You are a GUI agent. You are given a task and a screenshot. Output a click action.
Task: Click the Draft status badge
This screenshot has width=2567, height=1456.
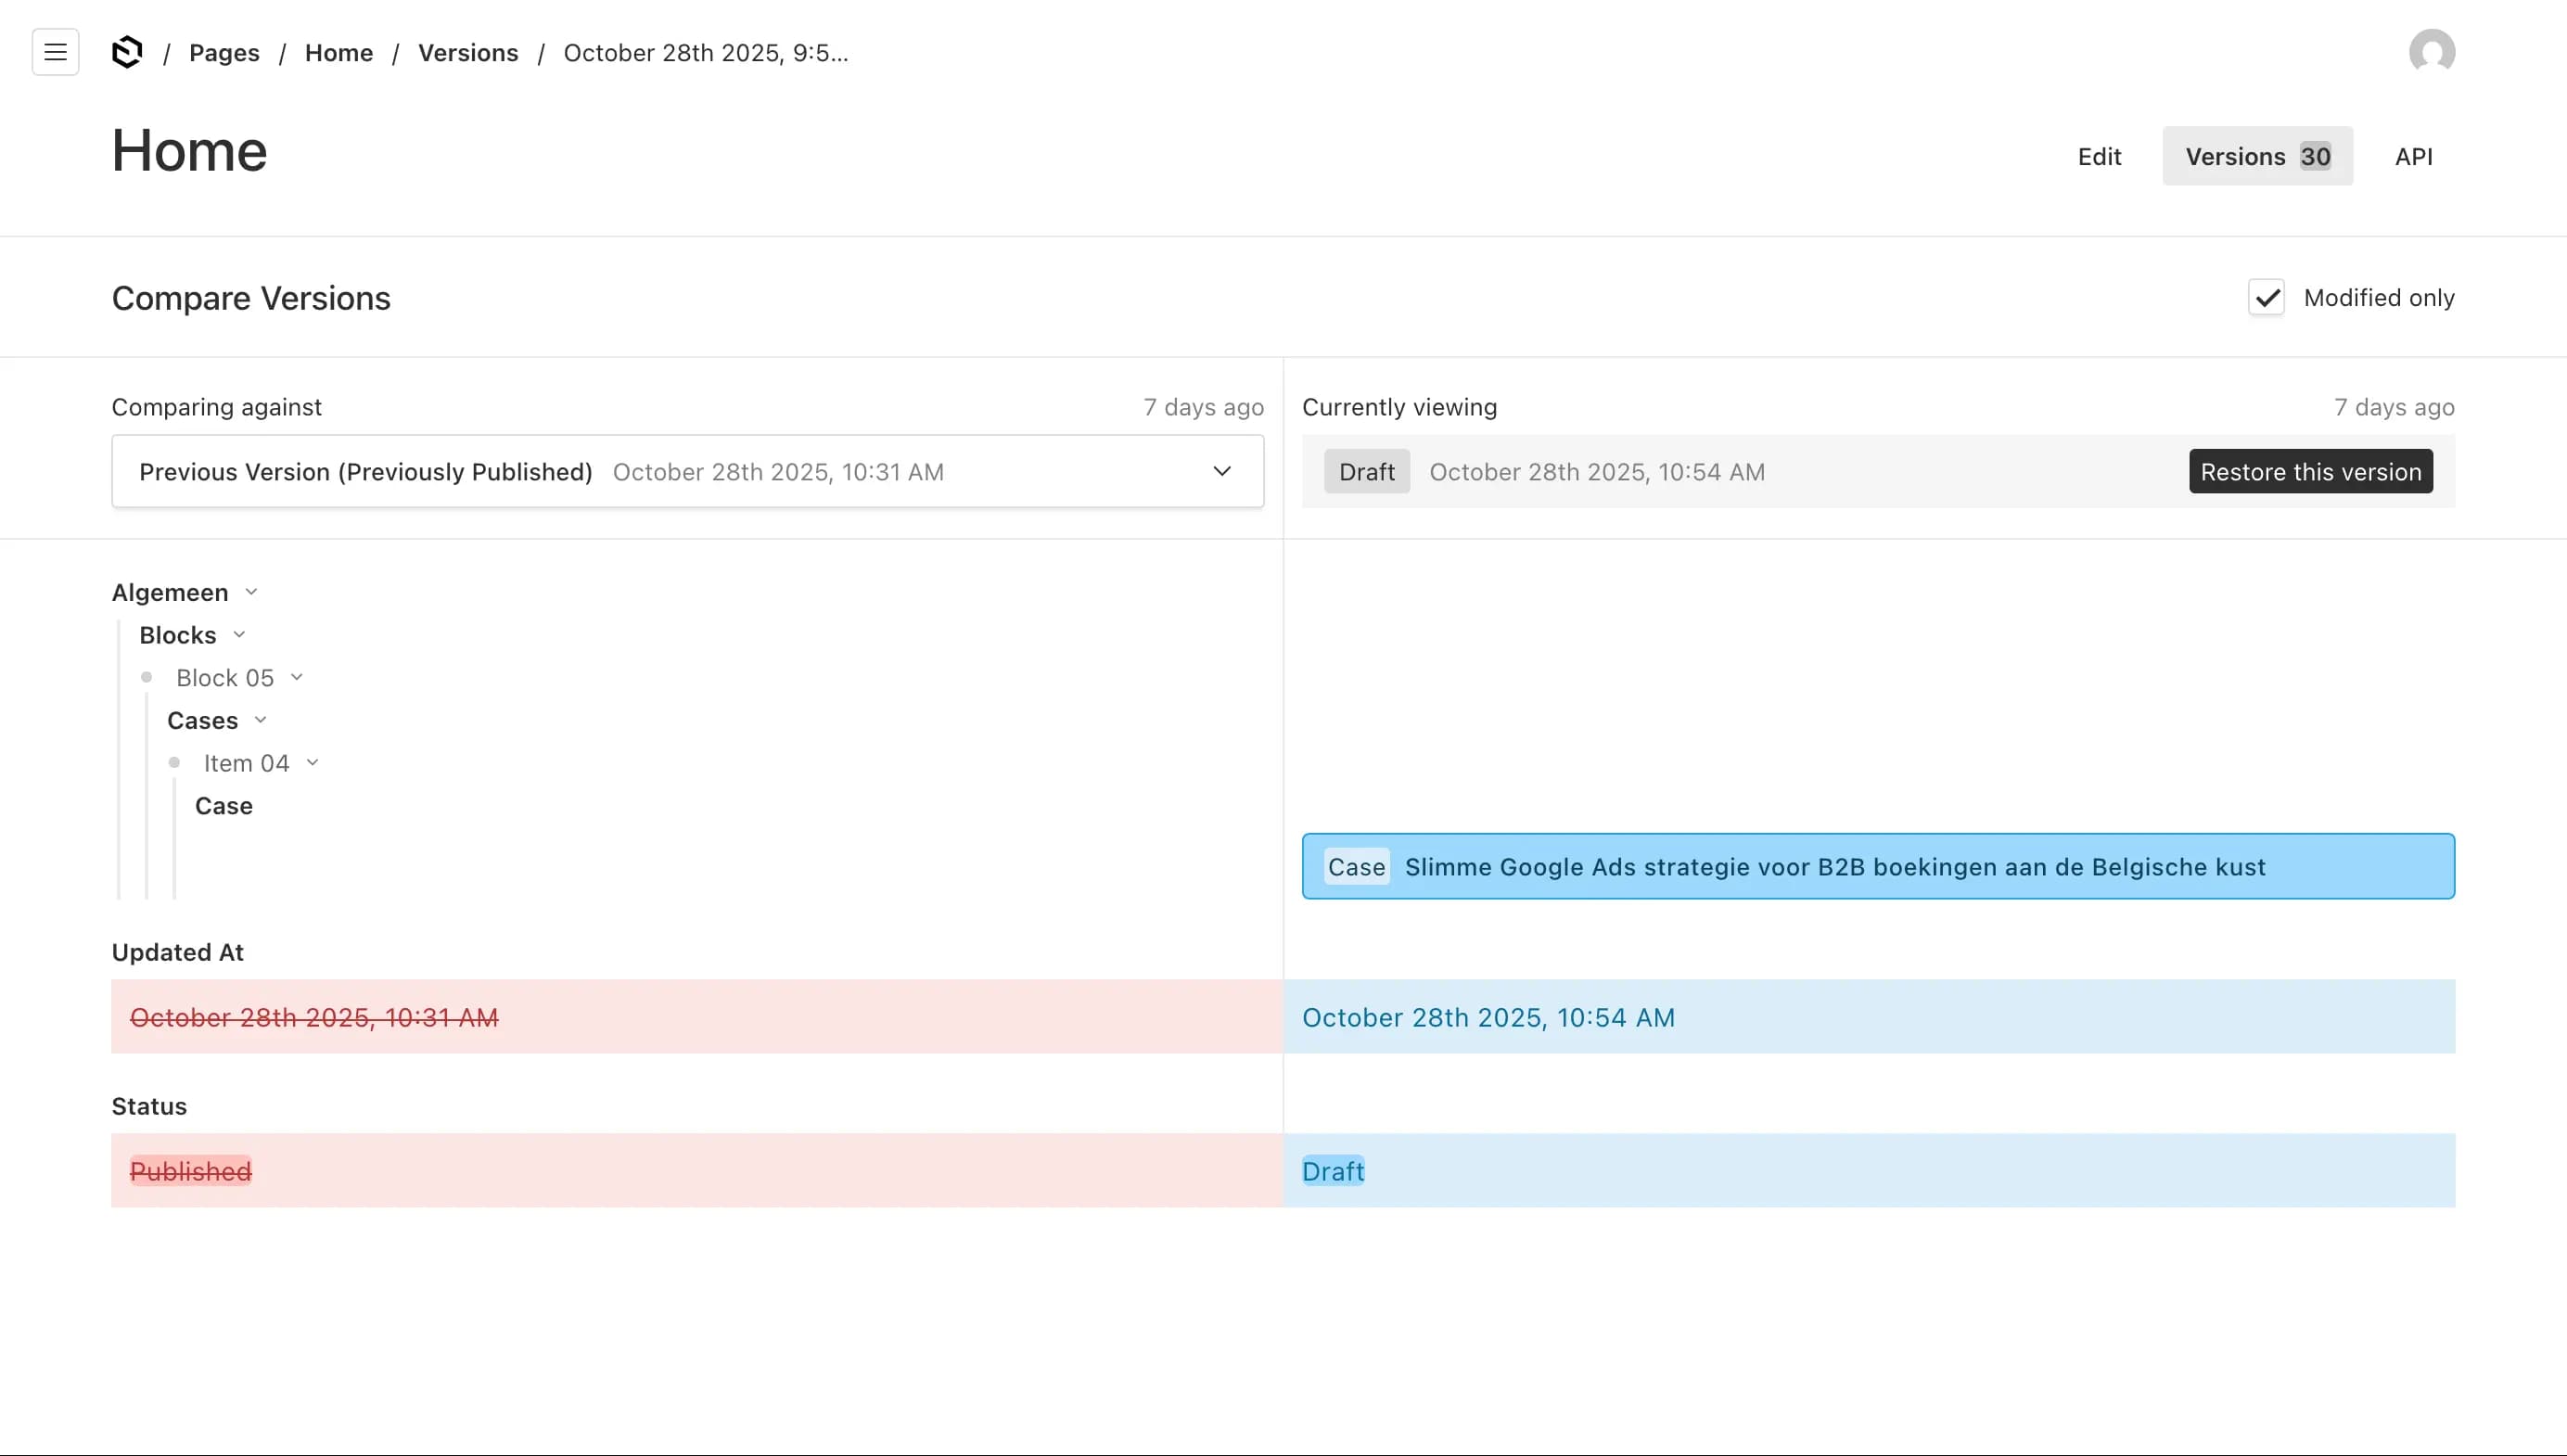[x=1366, y=472]
